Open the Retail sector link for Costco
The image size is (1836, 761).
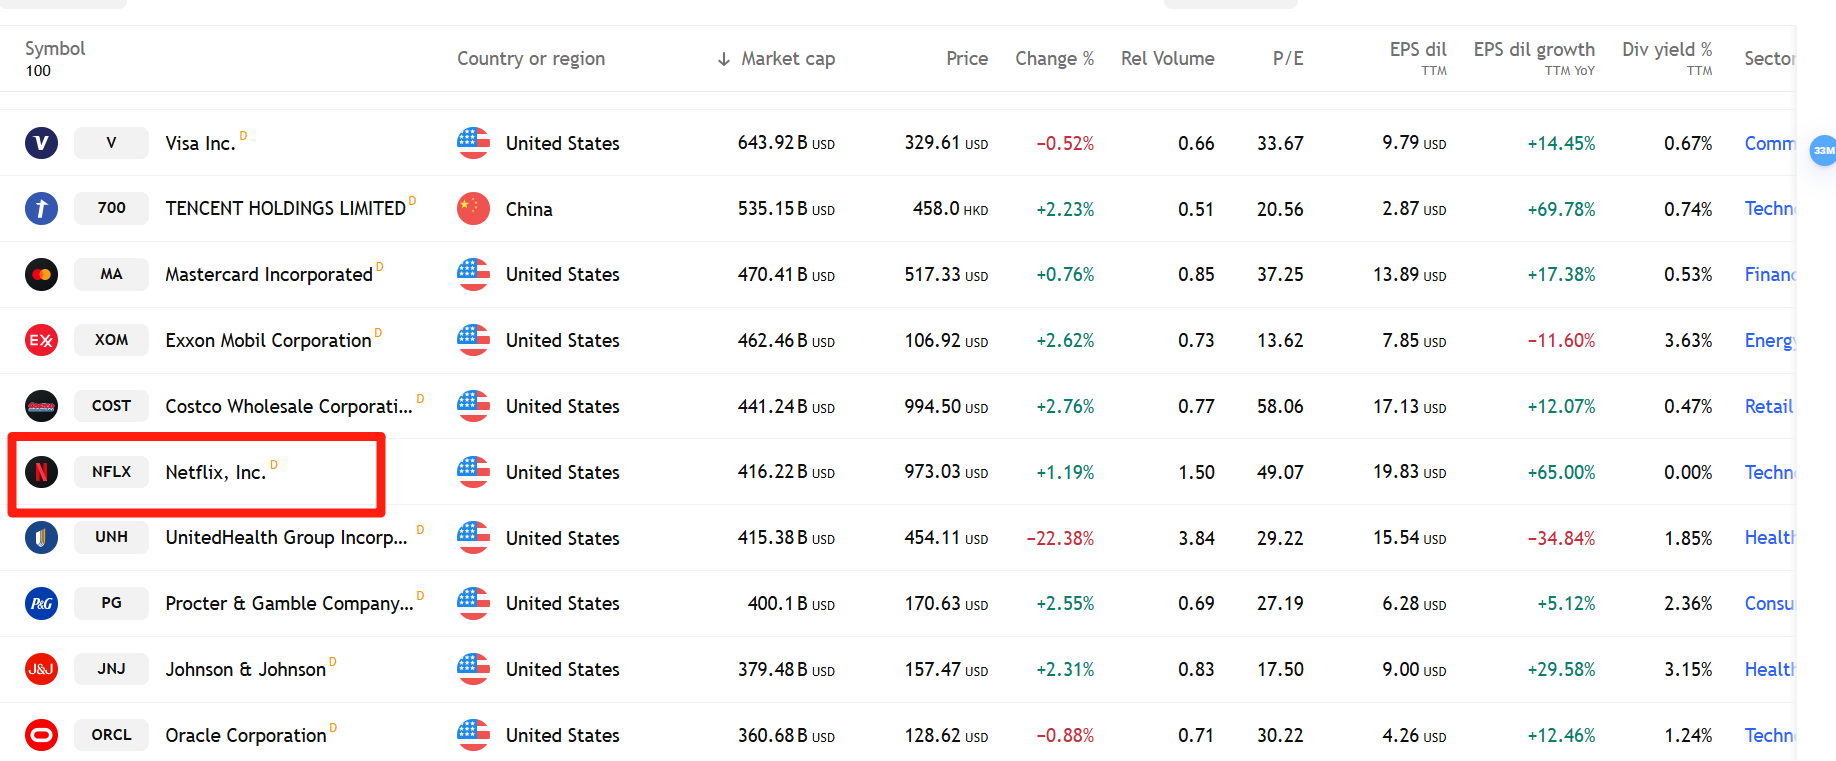point(1768,406)
